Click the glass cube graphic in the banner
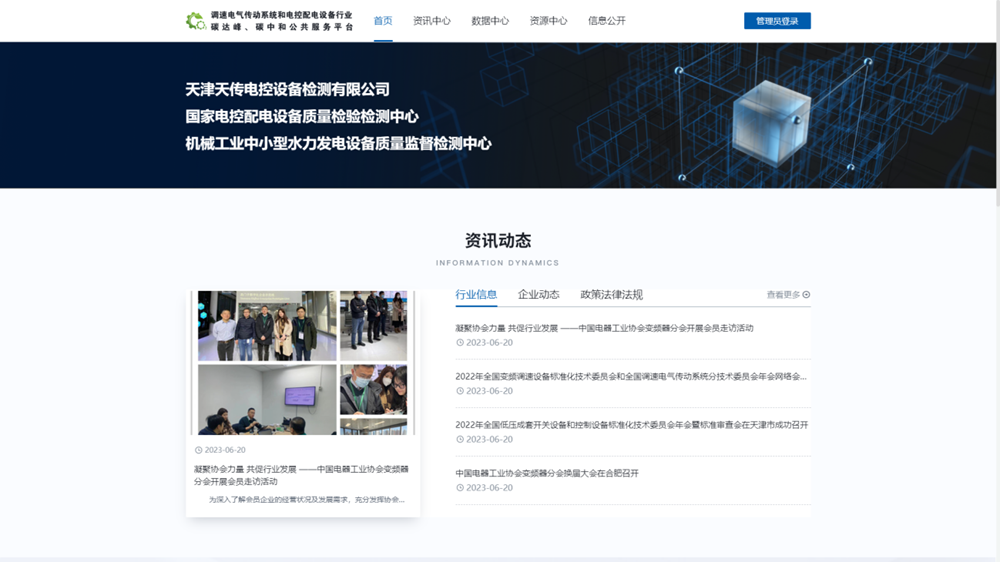The width and height of the screenshot is (1000, 562). (x=771, y=122)
